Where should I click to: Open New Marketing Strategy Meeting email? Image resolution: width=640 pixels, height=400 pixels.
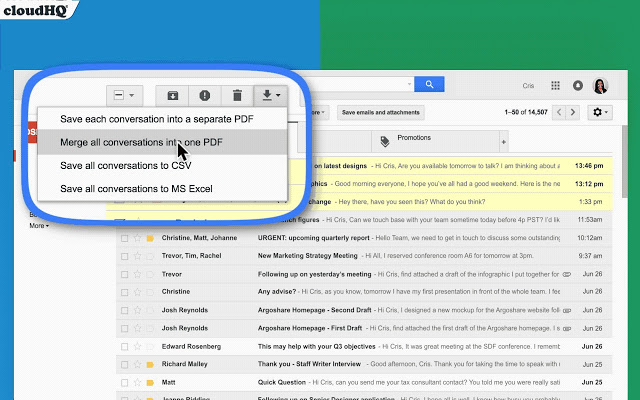pos(364,256)
